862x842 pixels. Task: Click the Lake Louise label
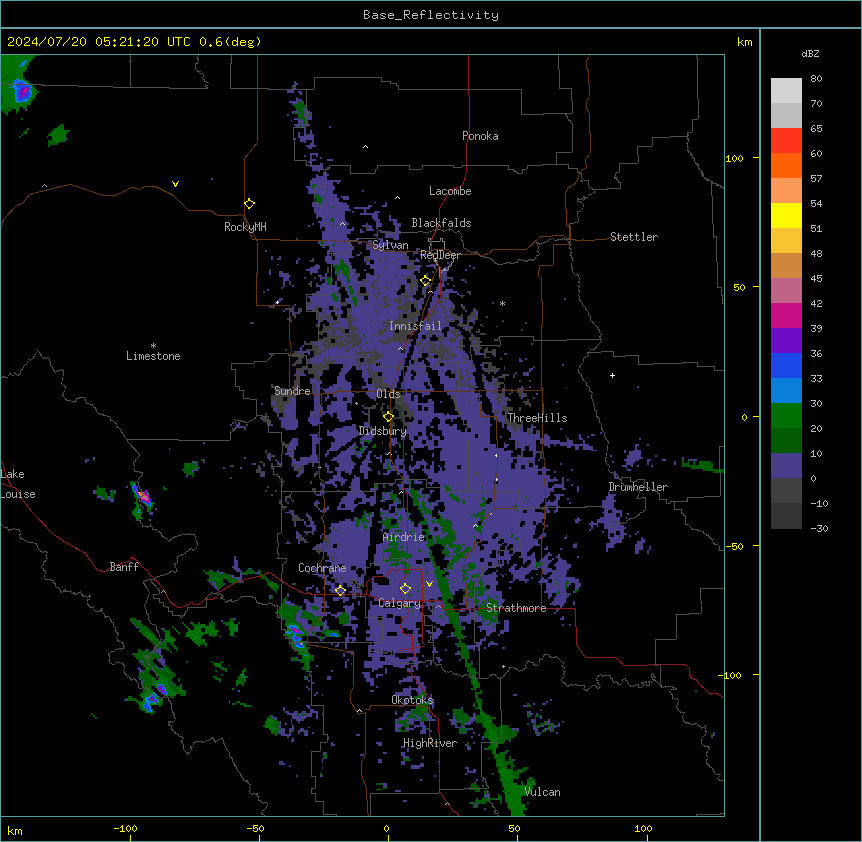[18, 484]
